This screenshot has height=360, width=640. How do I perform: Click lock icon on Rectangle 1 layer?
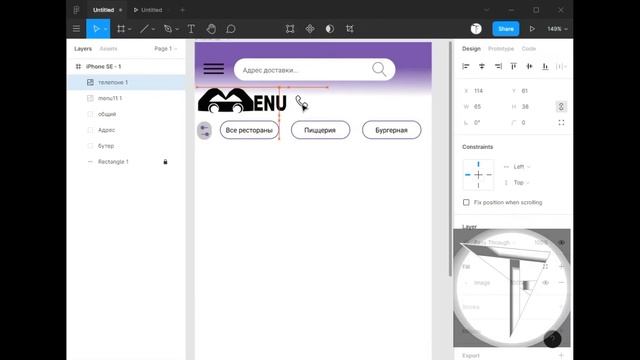point(165,162)
